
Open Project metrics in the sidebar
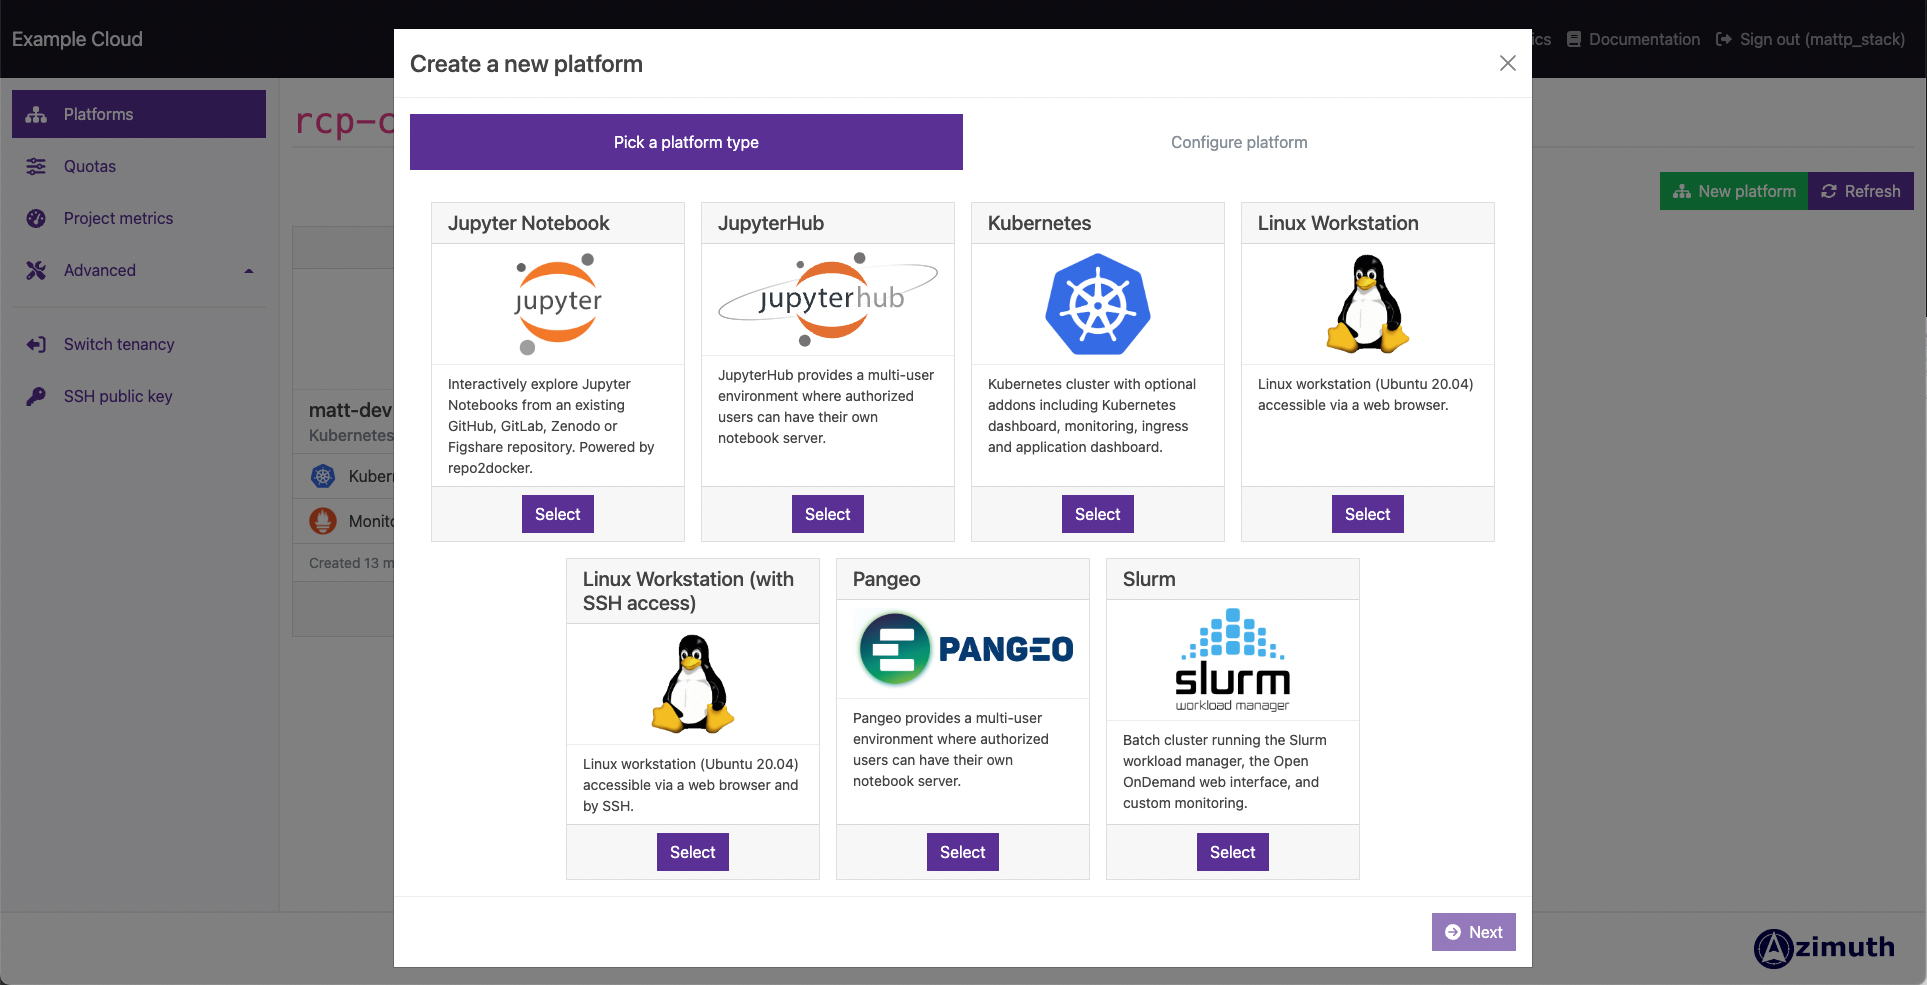[x=139, y=218]
